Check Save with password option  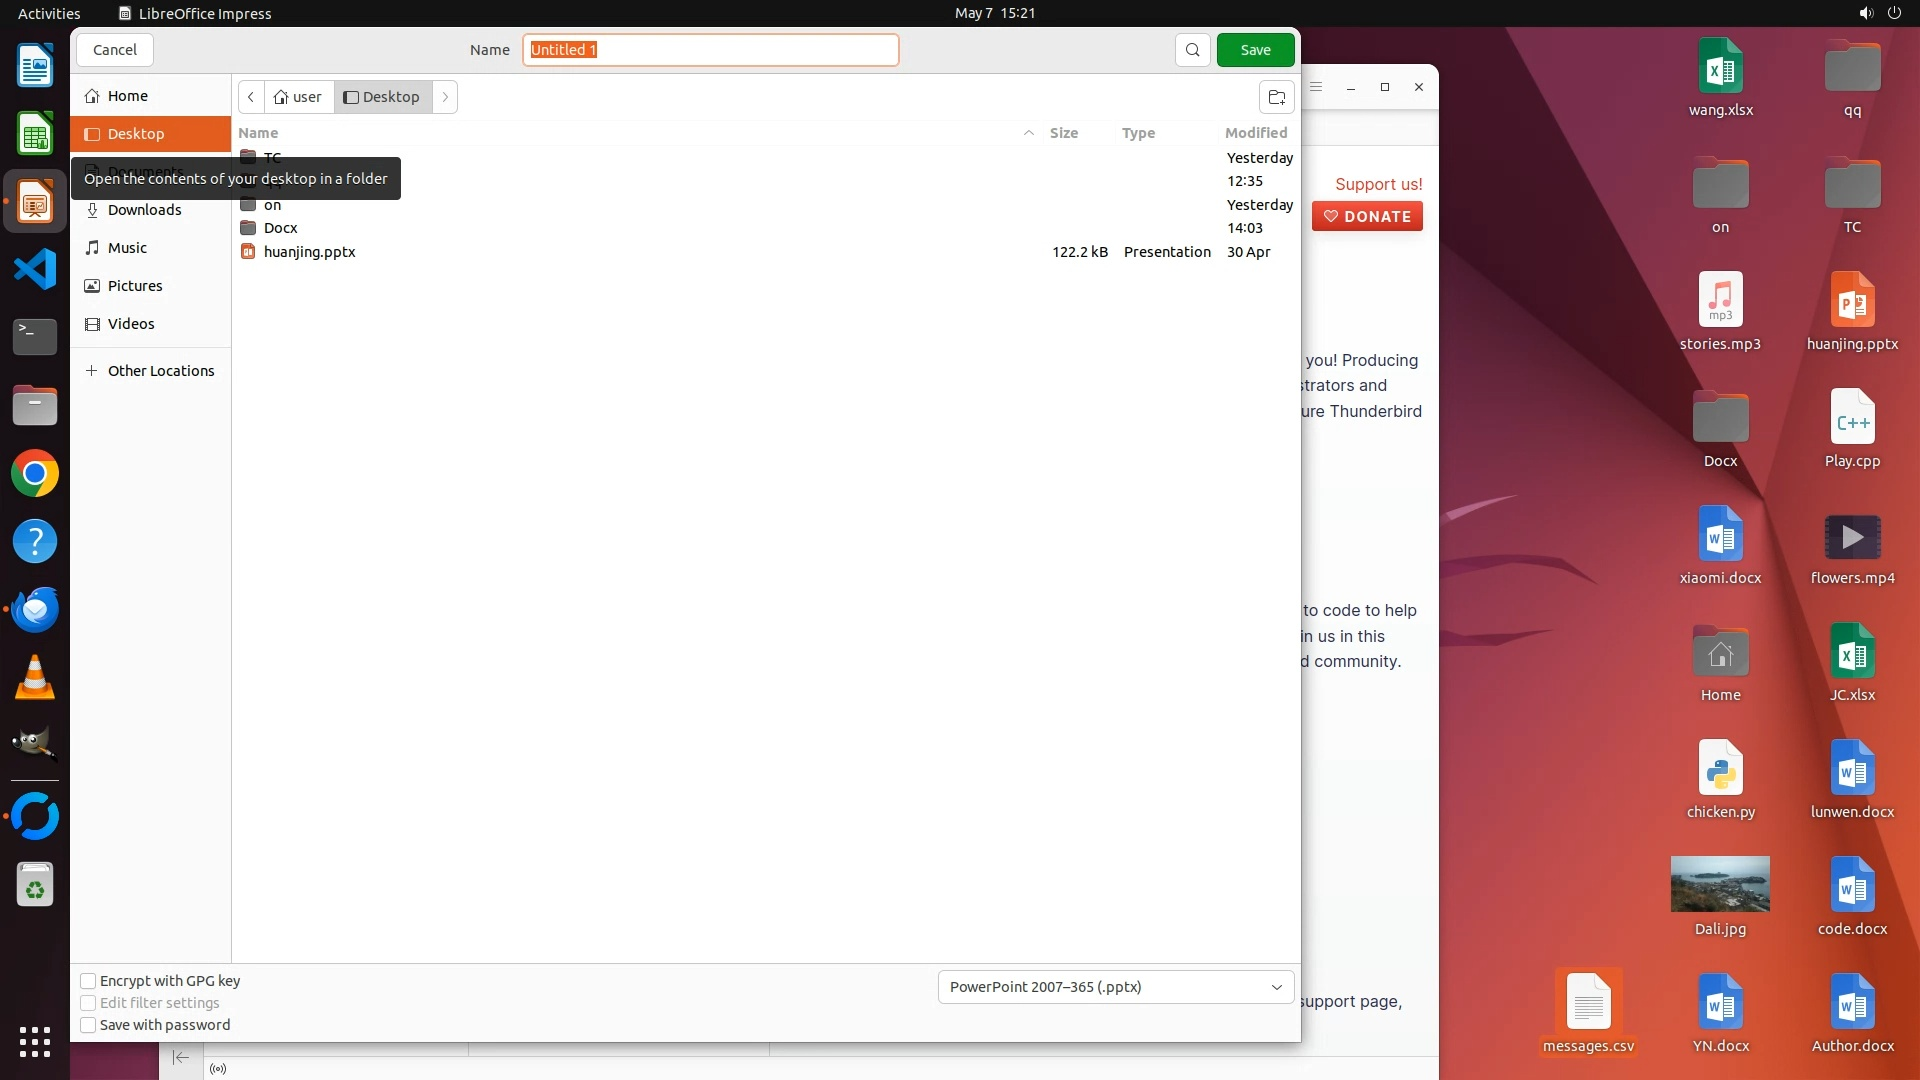click(x=89, y=1025)
